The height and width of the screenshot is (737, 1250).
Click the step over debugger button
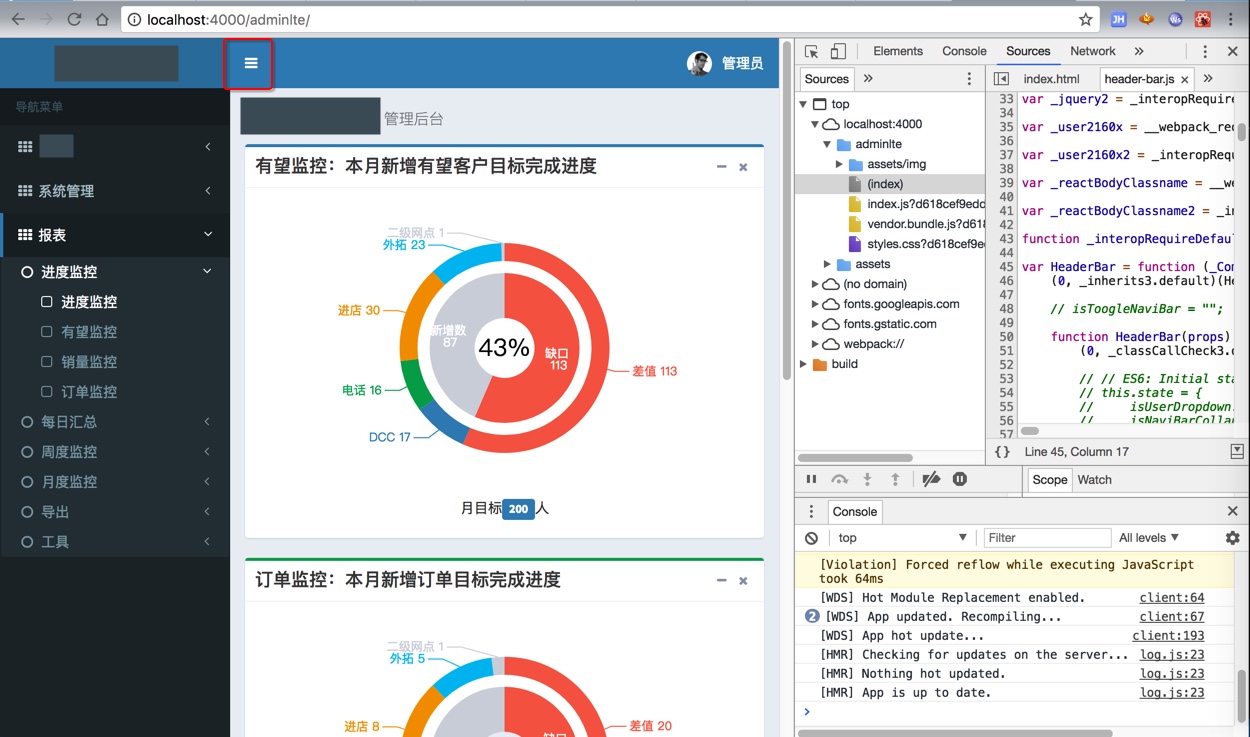point(840,480)
